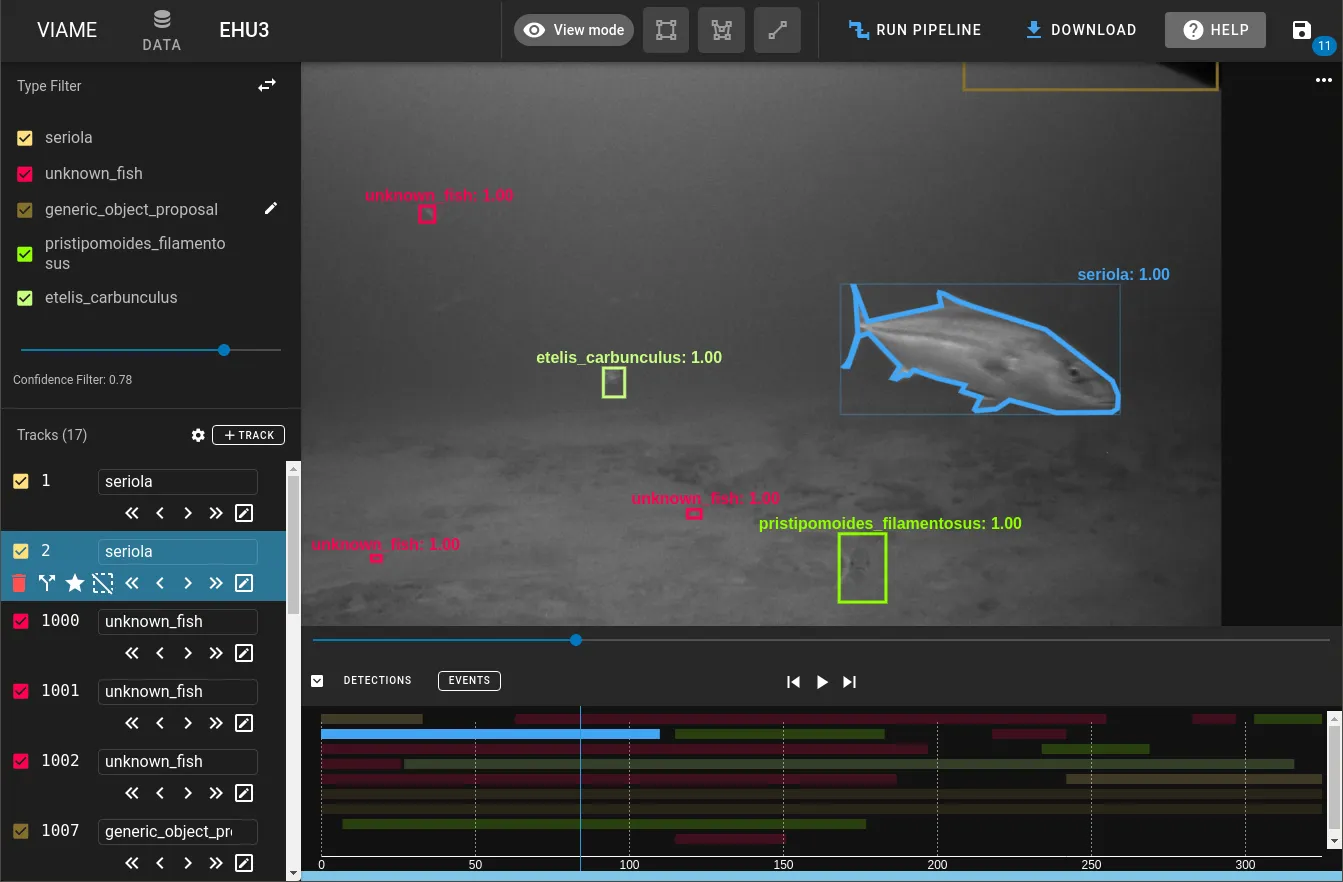Image resolution: width=1343 pixels, height=882 pixels.
Task: Click the star icon on track 2
Action: coord(75,583)
